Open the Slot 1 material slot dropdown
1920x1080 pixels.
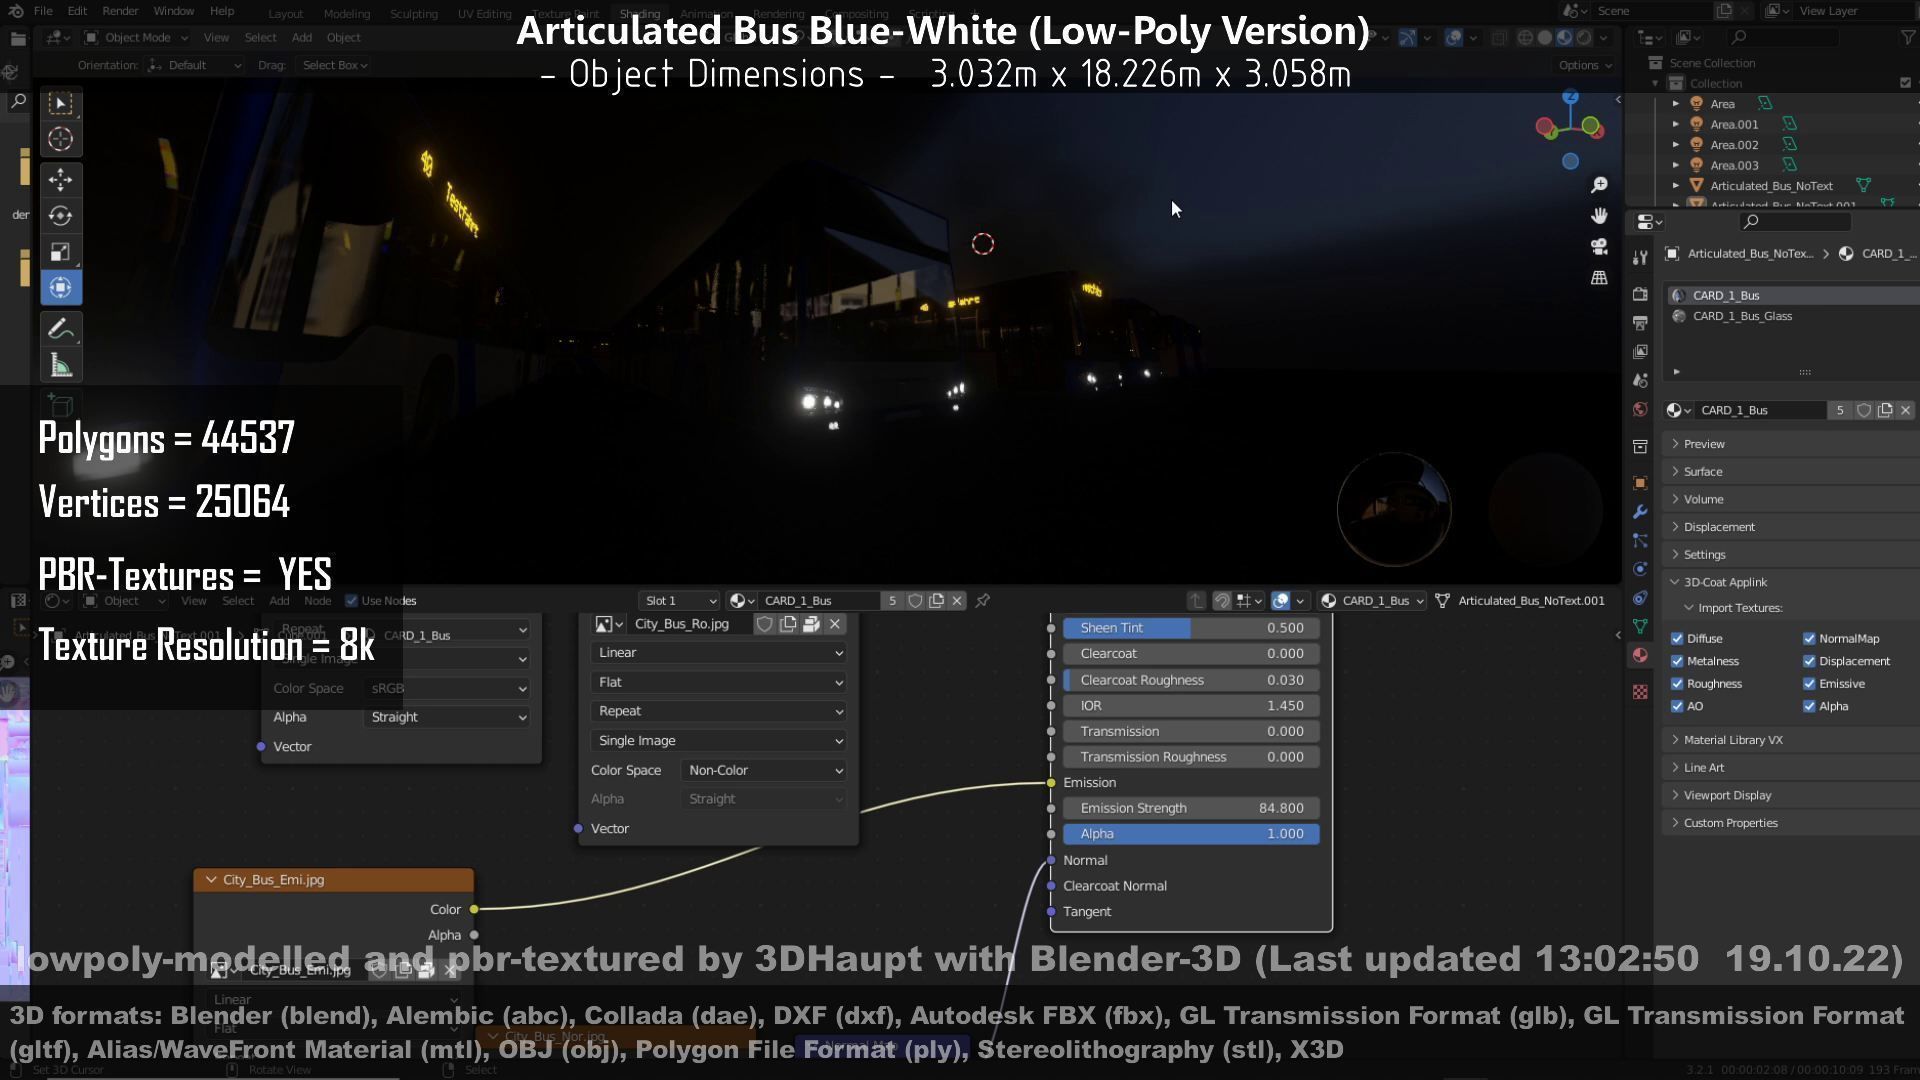[x=680, y=601]
